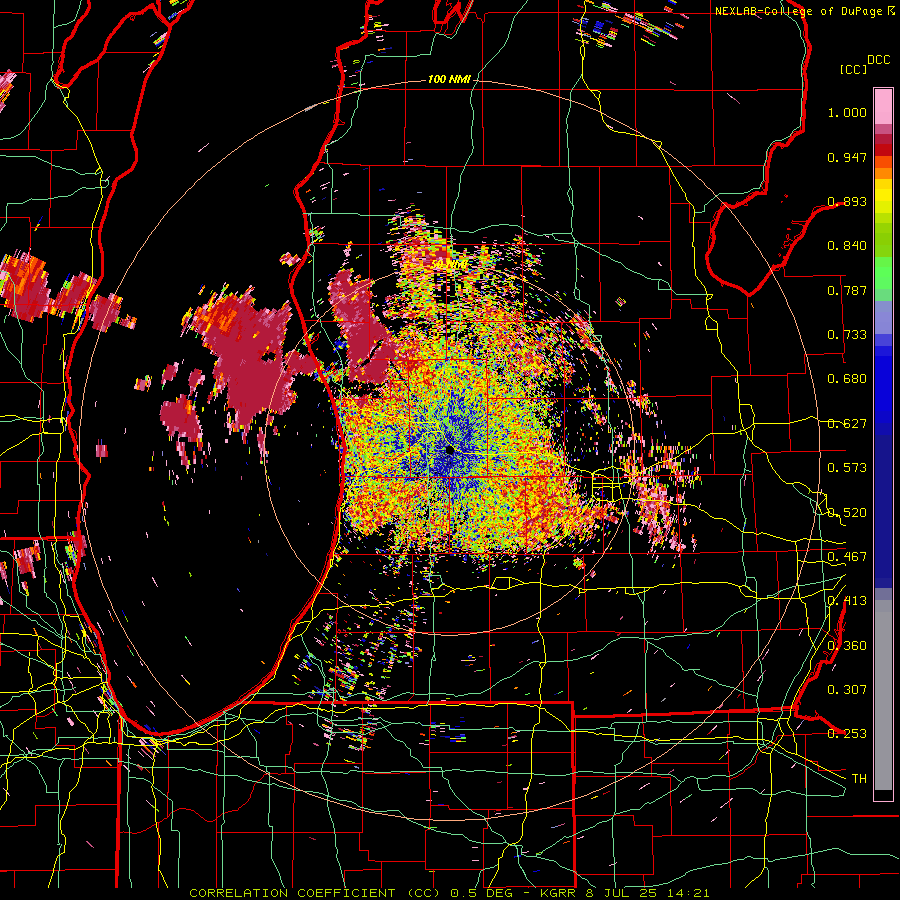Screen dimensions: 900x900
Task: Click the 100 NMI range ring label
Action: tap(449, 79)
